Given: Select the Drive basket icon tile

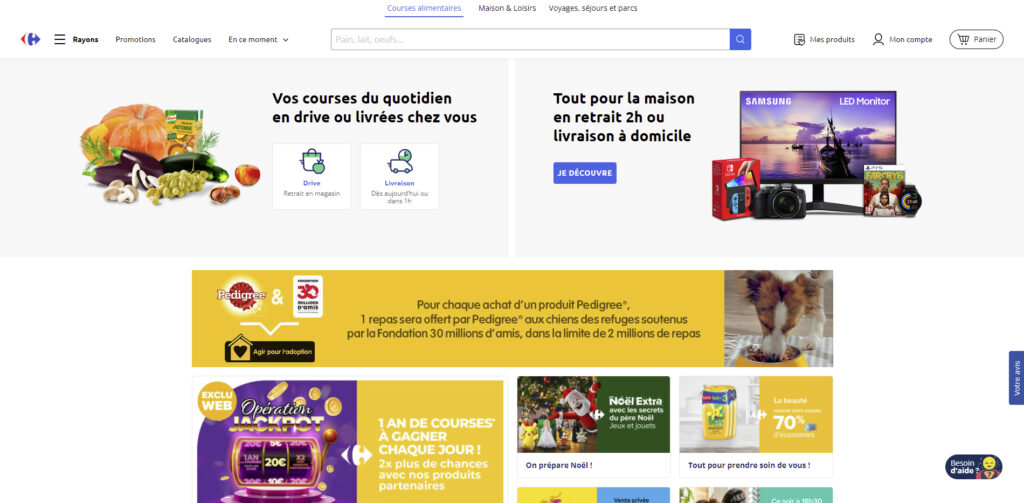Looking at the screenshot, I should (x=312, y=176).
